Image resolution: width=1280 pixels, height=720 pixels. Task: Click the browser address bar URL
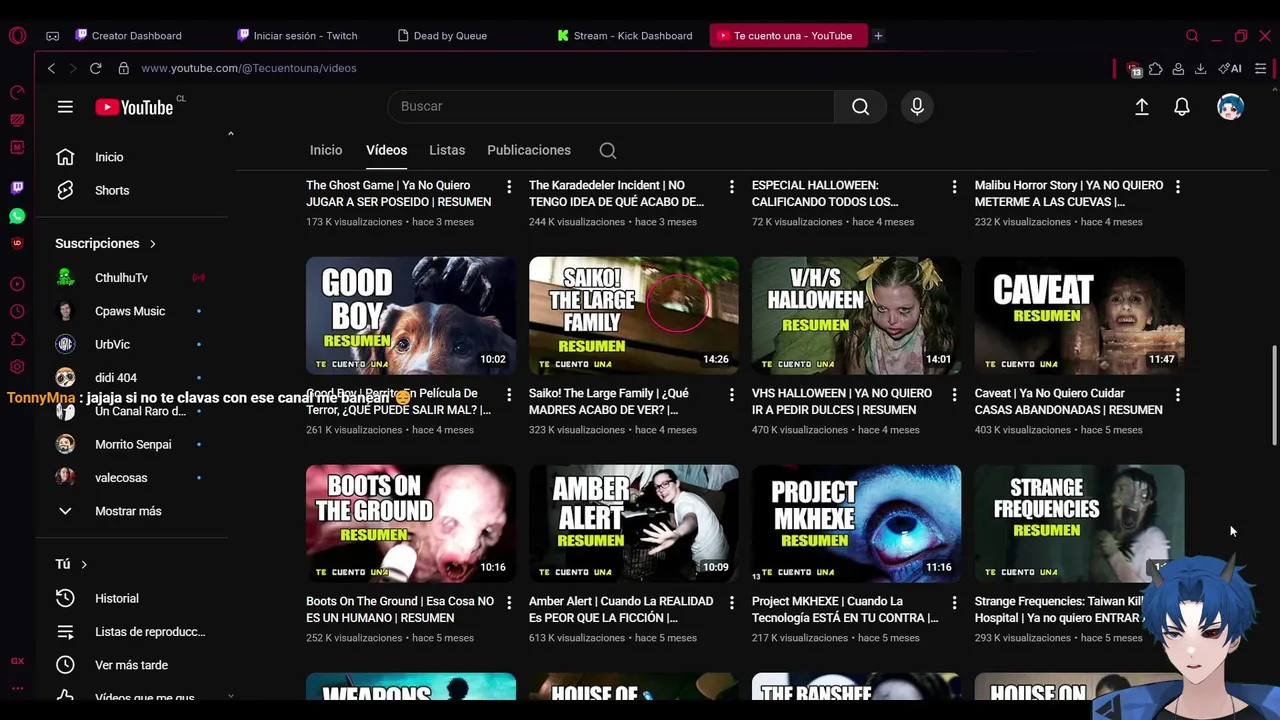(x=249, y=68)
